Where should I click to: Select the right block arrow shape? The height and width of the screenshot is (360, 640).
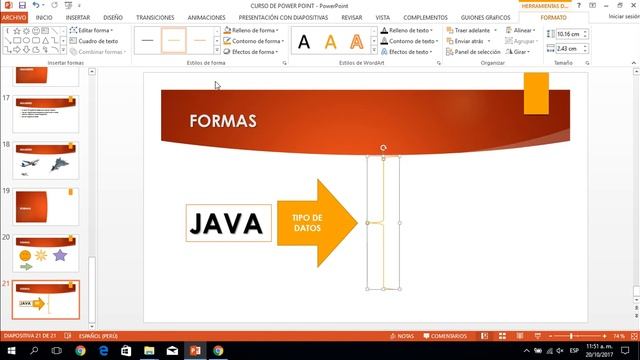[x=17, y=50]
